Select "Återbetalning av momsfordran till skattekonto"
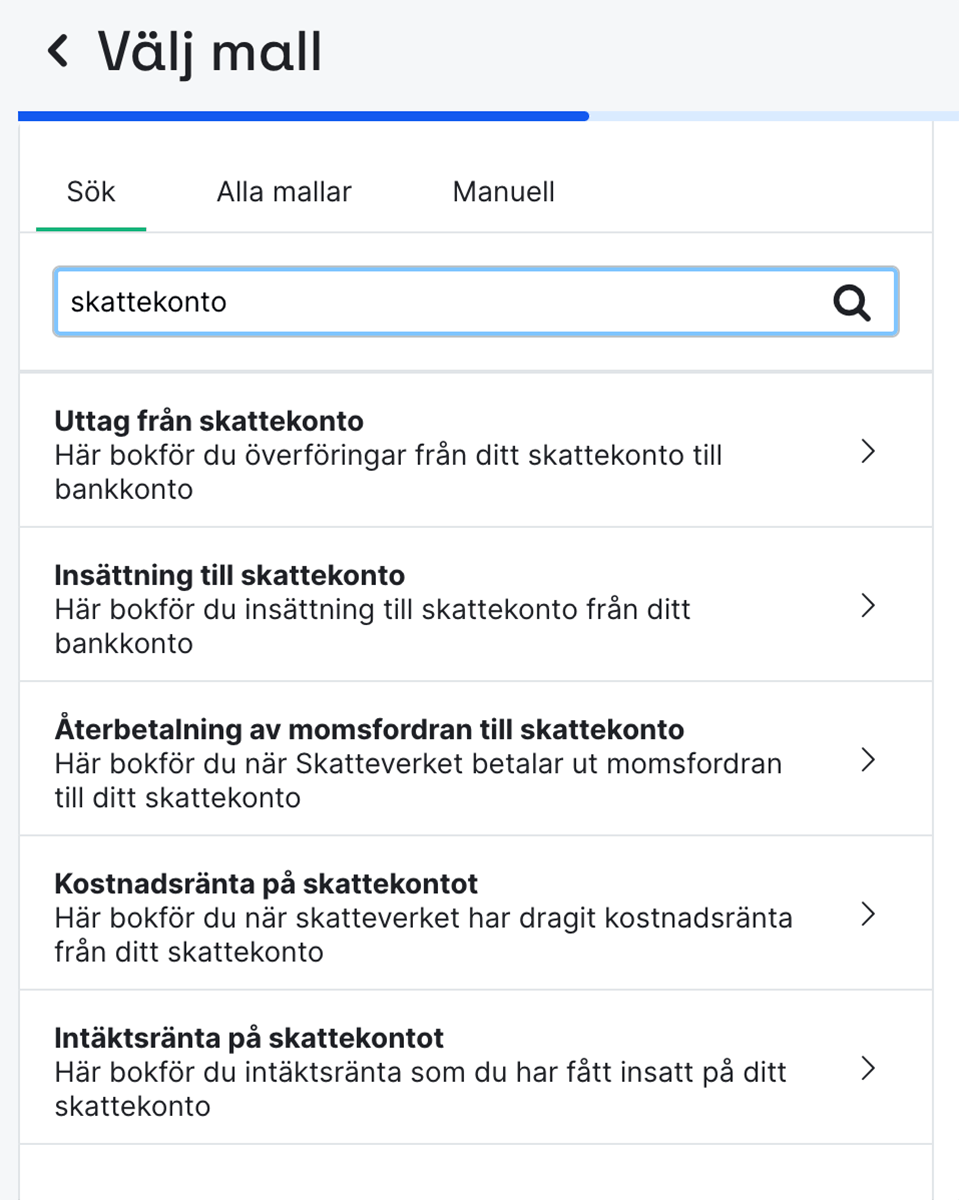This screenshot has height=1200, width=959. tap(400, 760)
